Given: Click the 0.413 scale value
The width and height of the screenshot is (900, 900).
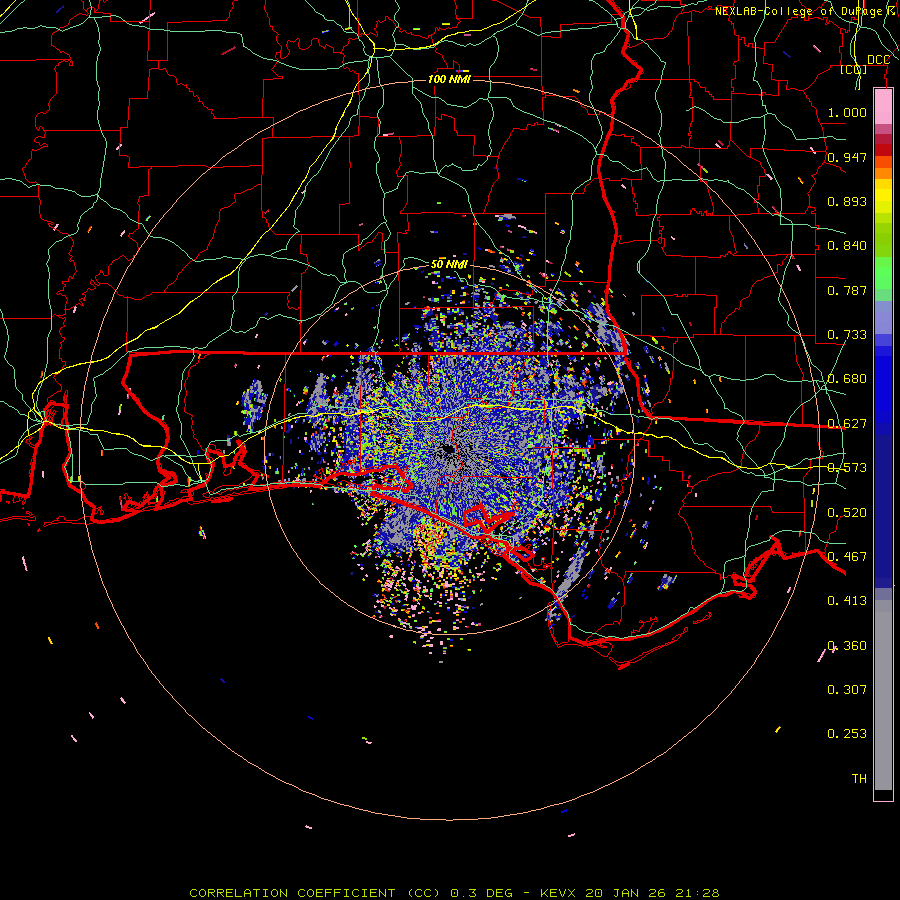Looking at the screenshot, I should pos(847,601).
